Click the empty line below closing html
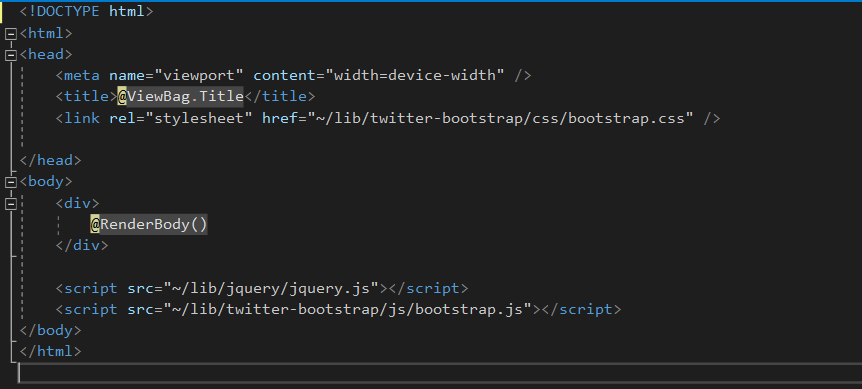Image resolution: width=862 pixels, height=389 pixels. click(x=440, y=373)
